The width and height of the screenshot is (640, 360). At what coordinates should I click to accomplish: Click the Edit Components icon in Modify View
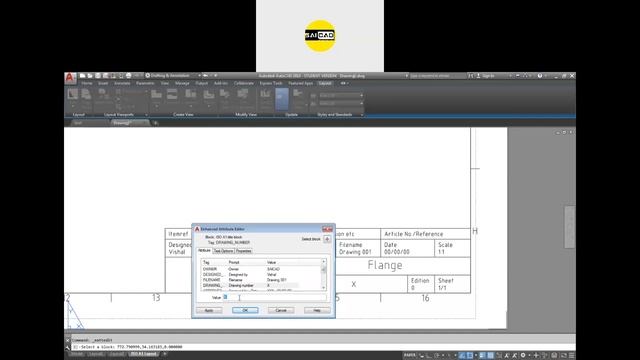pyautogui.click(x=242, y=95)
